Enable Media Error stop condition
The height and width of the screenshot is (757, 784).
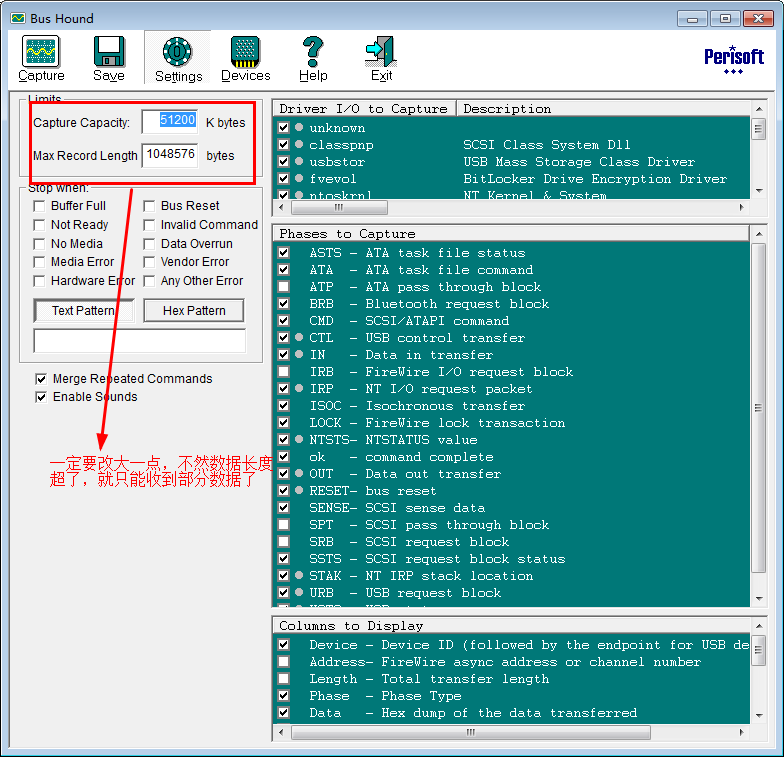click(x=39, y=262)
